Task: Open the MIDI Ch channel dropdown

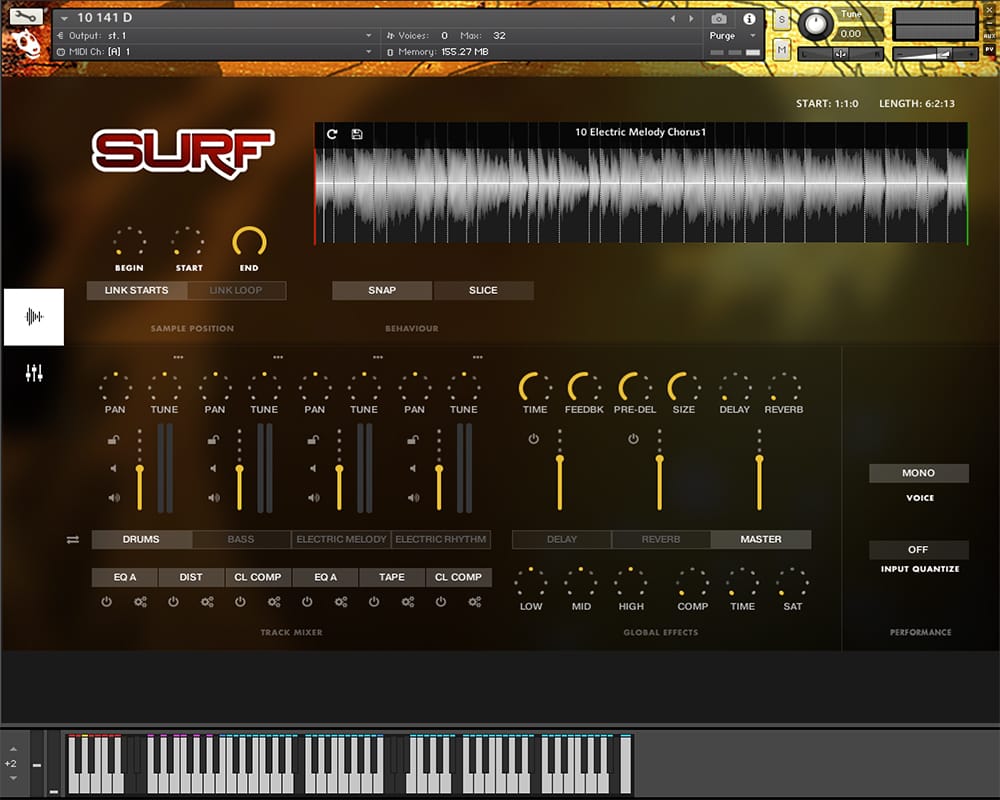Action: 369,51
